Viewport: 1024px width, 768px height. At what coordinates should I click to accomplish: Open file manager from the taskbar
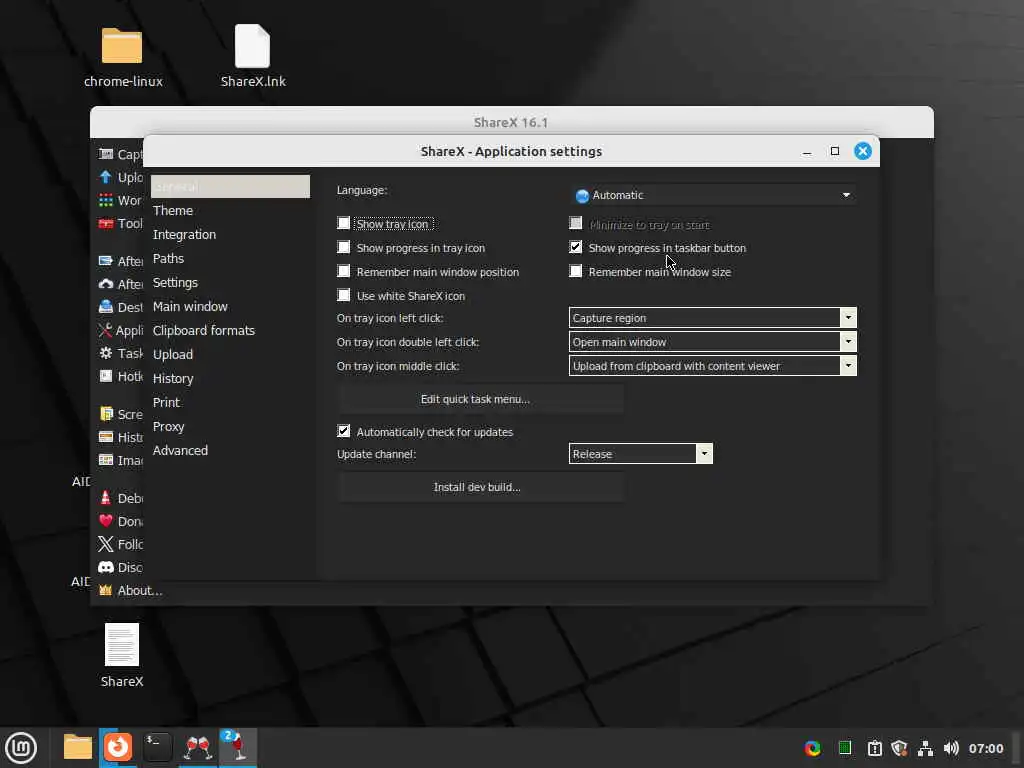pyautogui.click(x=78, y=746)
